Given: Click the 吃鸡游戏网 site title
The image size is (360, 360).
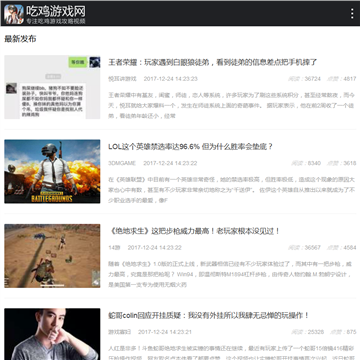Looking at the screenshot, I should (56, 11).
